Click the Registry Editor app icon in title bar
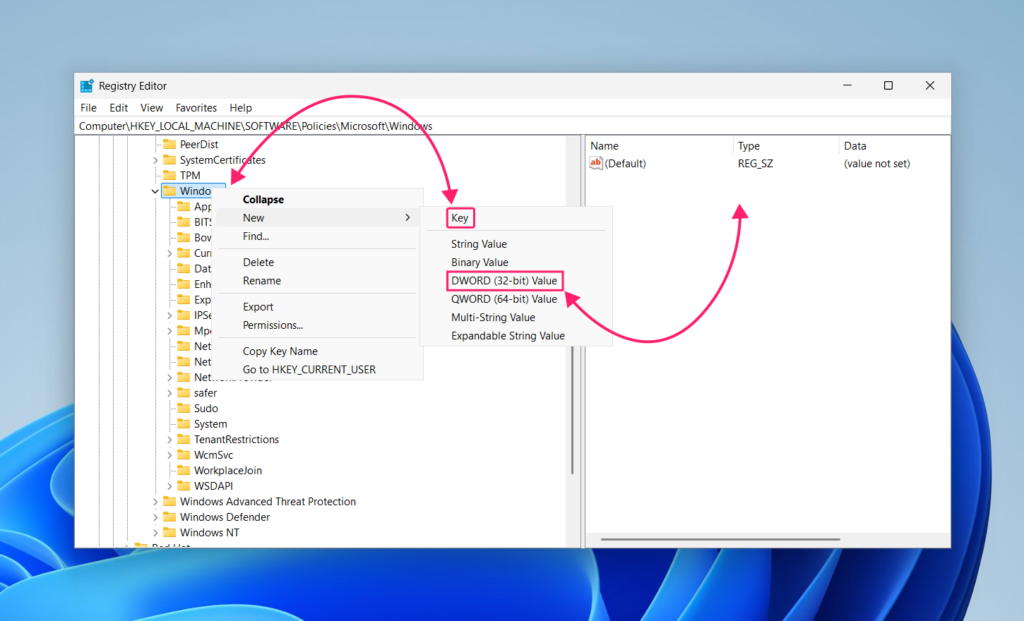This screenshot has width=1024, height=621. [x=87, y=86]
